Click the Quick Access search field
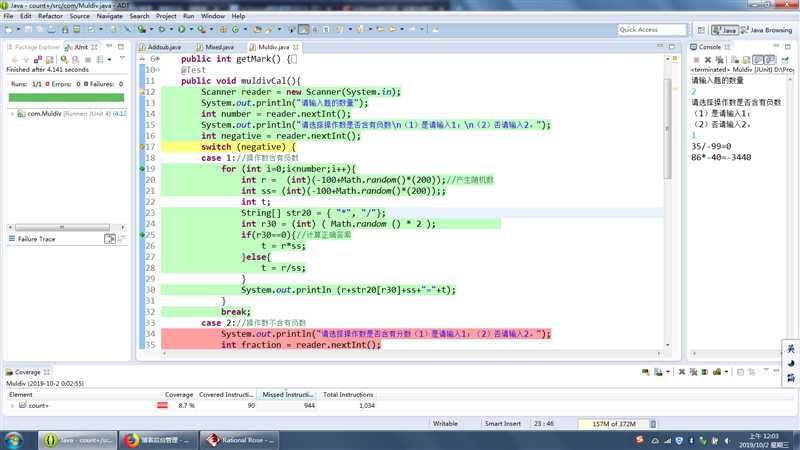The height and width of the screenshot is (450, 800). tap(652, 30)
